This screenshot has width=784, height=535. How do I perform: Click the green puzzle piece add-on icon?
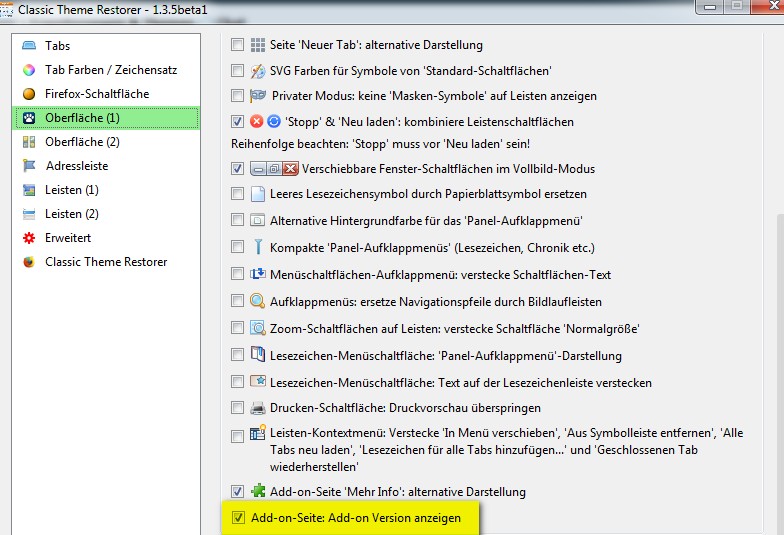258,490
